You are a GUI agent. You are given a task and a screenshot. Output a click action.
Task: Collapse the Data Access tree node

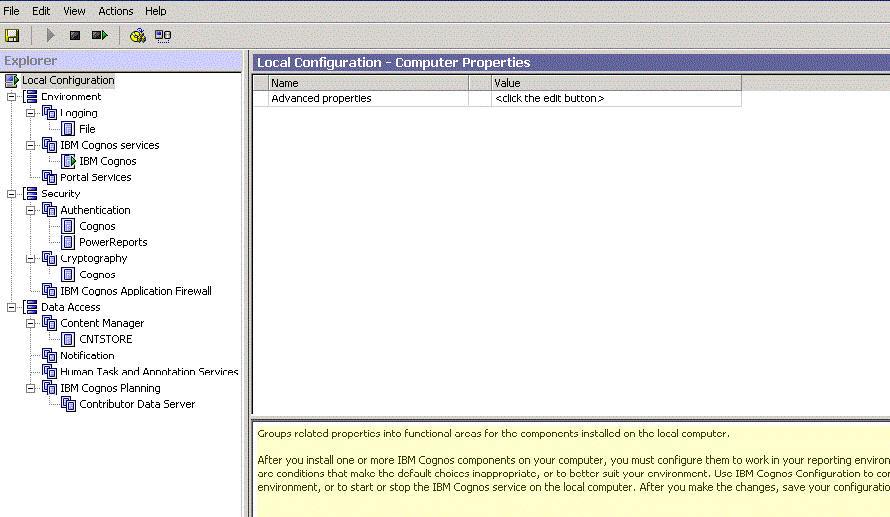pos(11,307)
